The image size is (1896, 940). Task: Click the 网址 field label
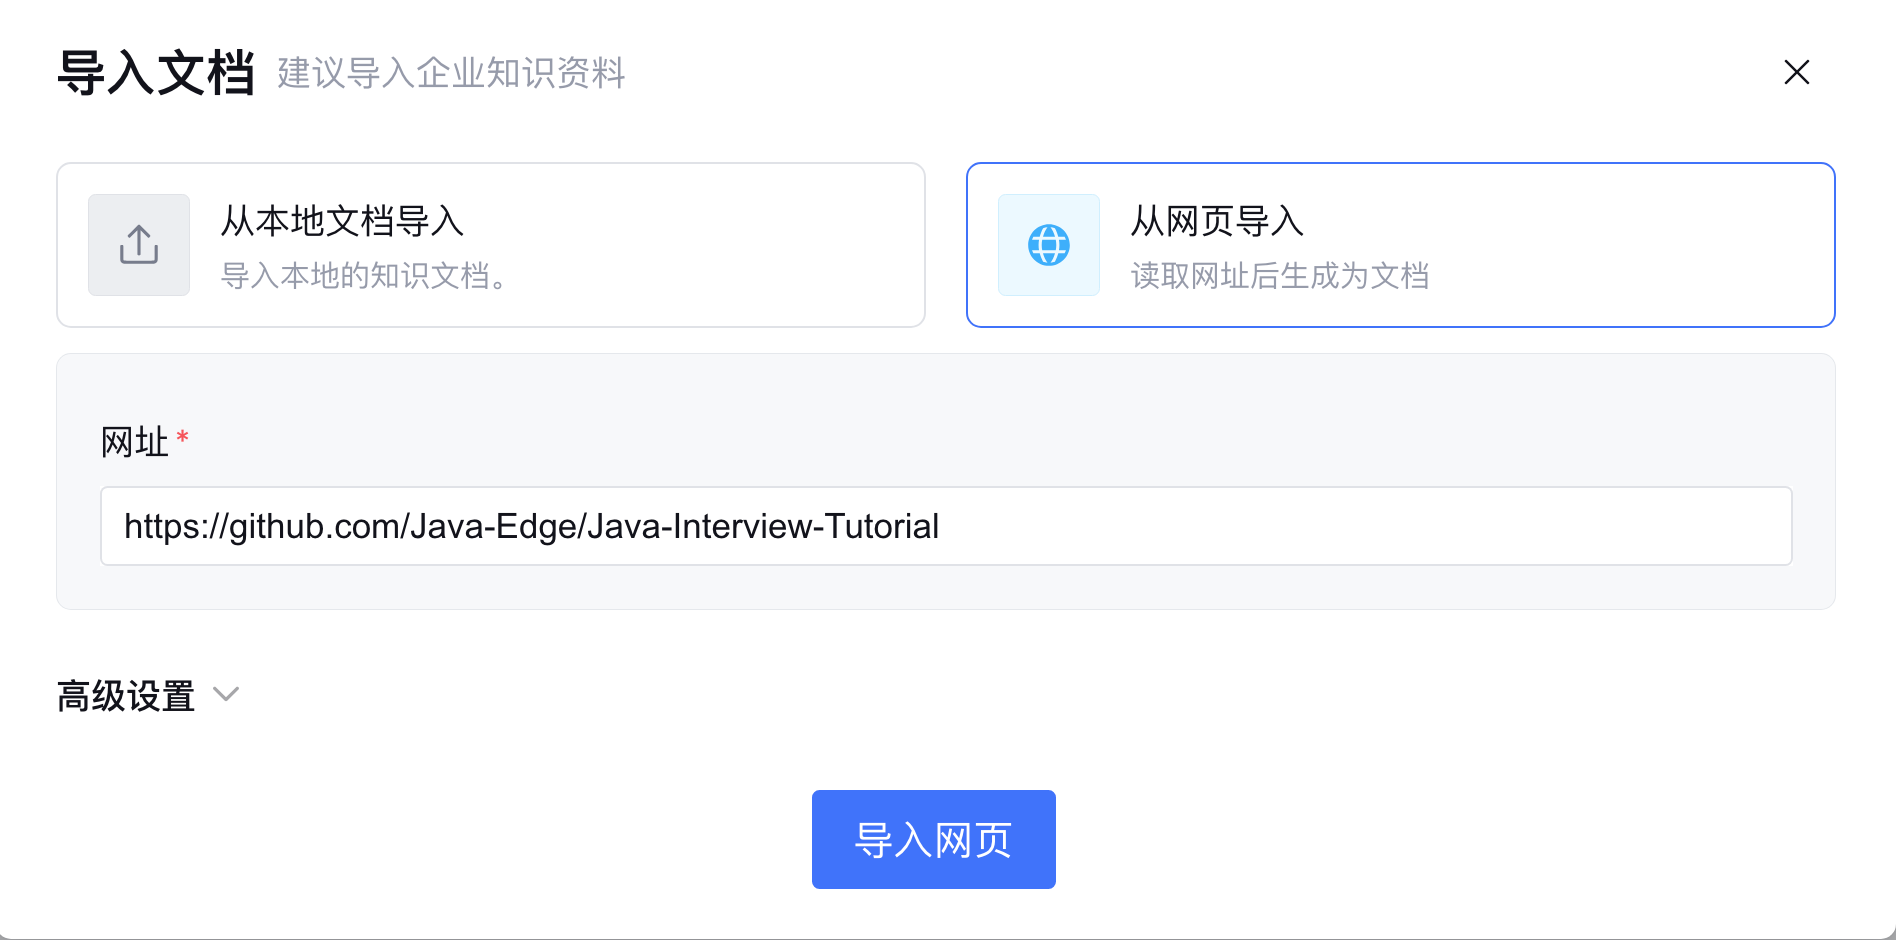(x=134, y=442)
